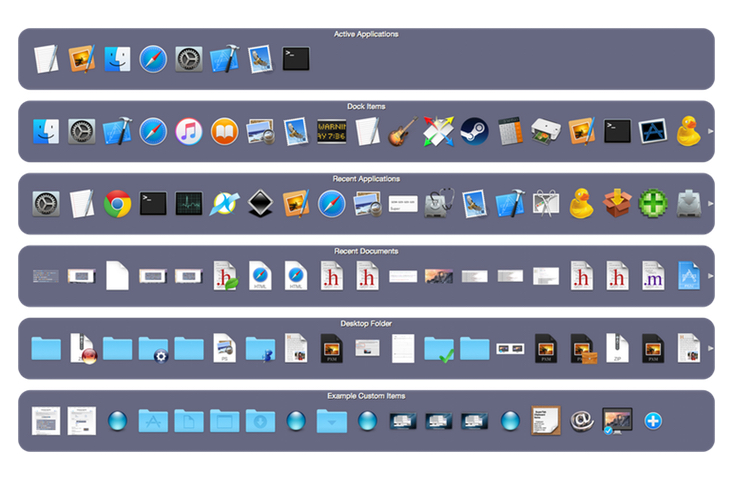Open the folder with dropdown triangle in Custom Items

tap(331, 421)
